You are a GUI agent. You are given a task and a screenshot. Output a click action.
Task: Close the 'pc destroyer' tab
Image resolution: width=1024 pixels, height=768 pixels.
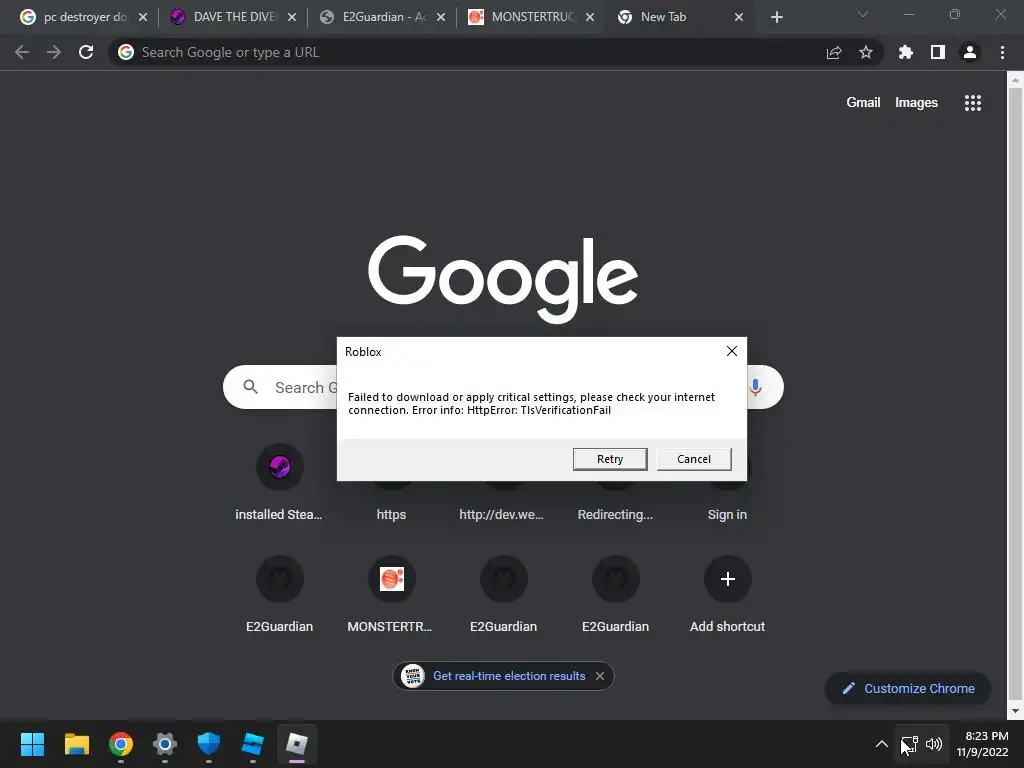click(143, 17)
